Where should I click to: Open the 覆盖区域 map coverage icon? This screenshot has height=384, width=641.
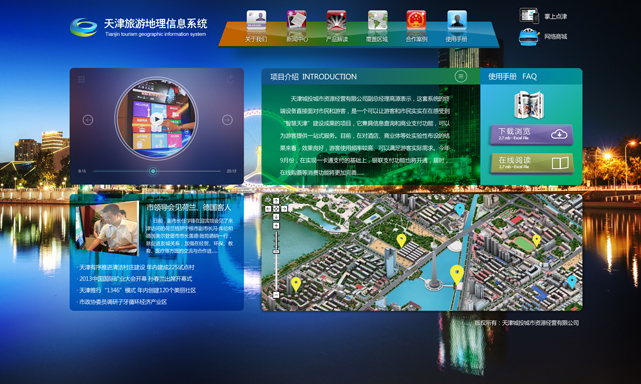[x=377, y=20]
